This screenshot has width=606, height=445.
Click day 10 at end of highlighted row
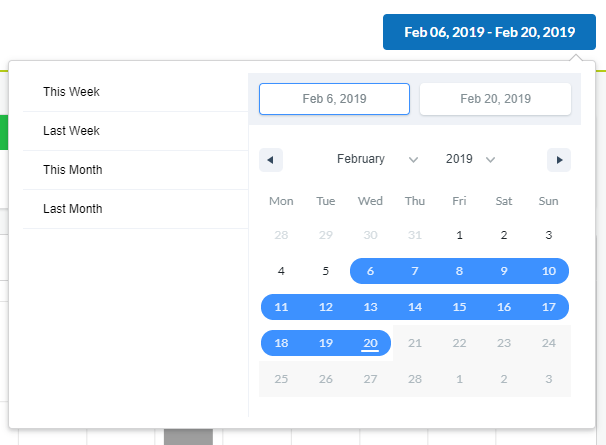coord(548,271)
